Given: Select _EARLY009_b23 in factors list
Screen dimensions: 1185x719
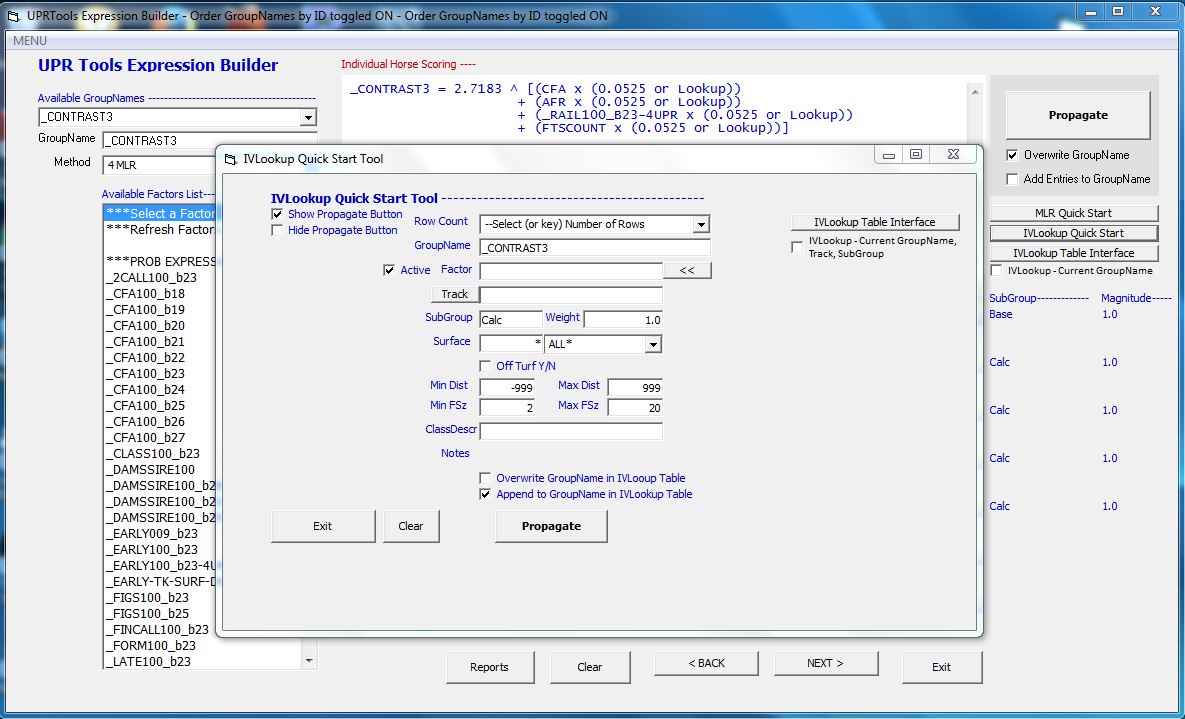Looking at the screenshot, I should click(x=160, y=534).
